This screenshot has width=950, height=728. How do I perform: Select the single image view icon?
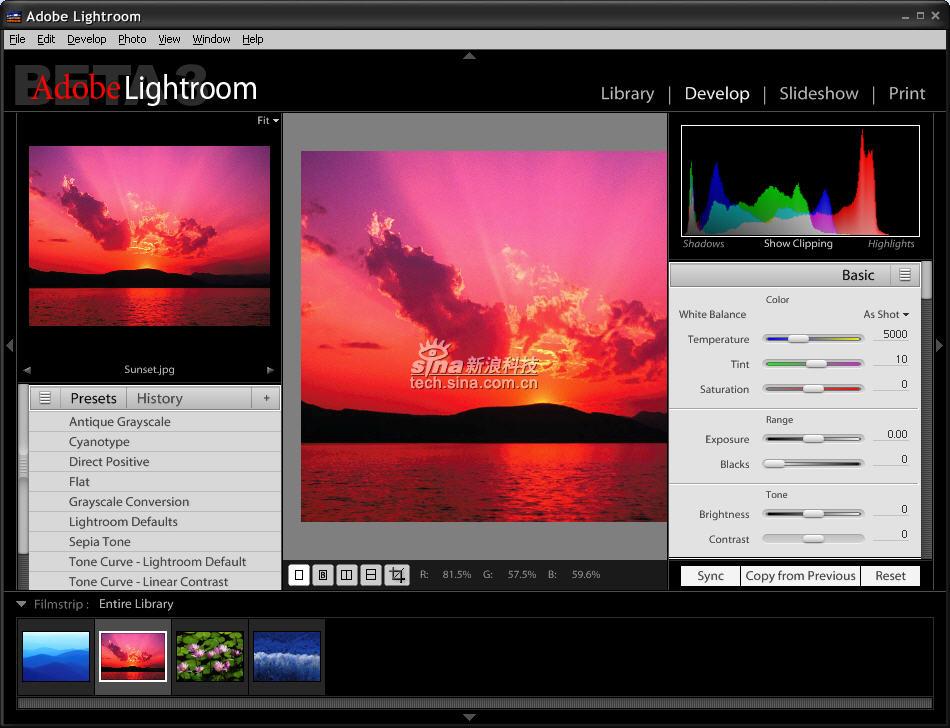(x=299, y=575)
